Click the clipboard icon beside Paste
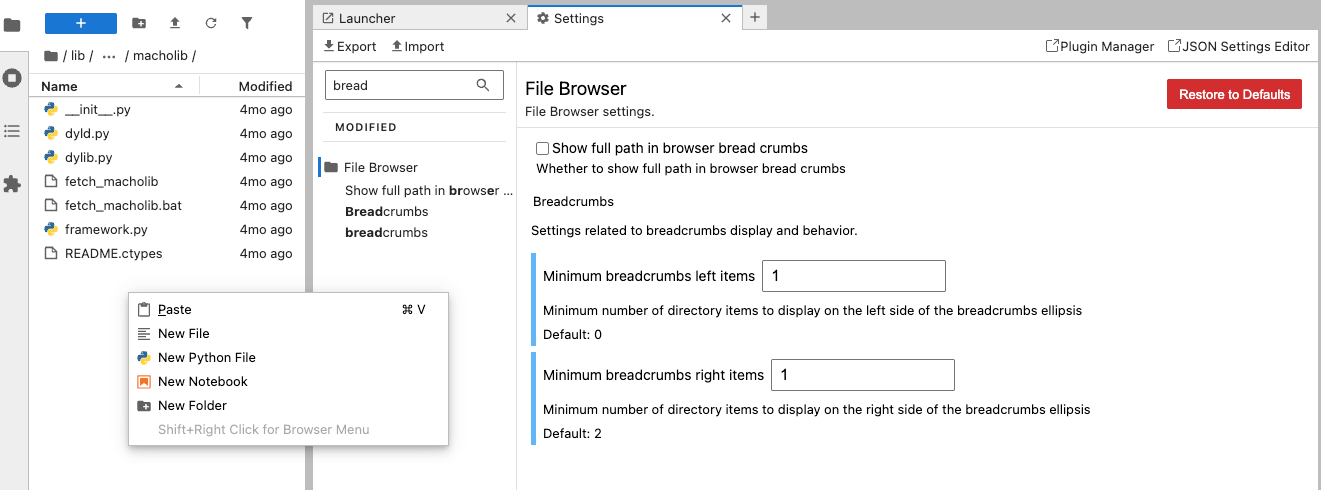This screenshot has height=490, width=1321. (144, 310)
